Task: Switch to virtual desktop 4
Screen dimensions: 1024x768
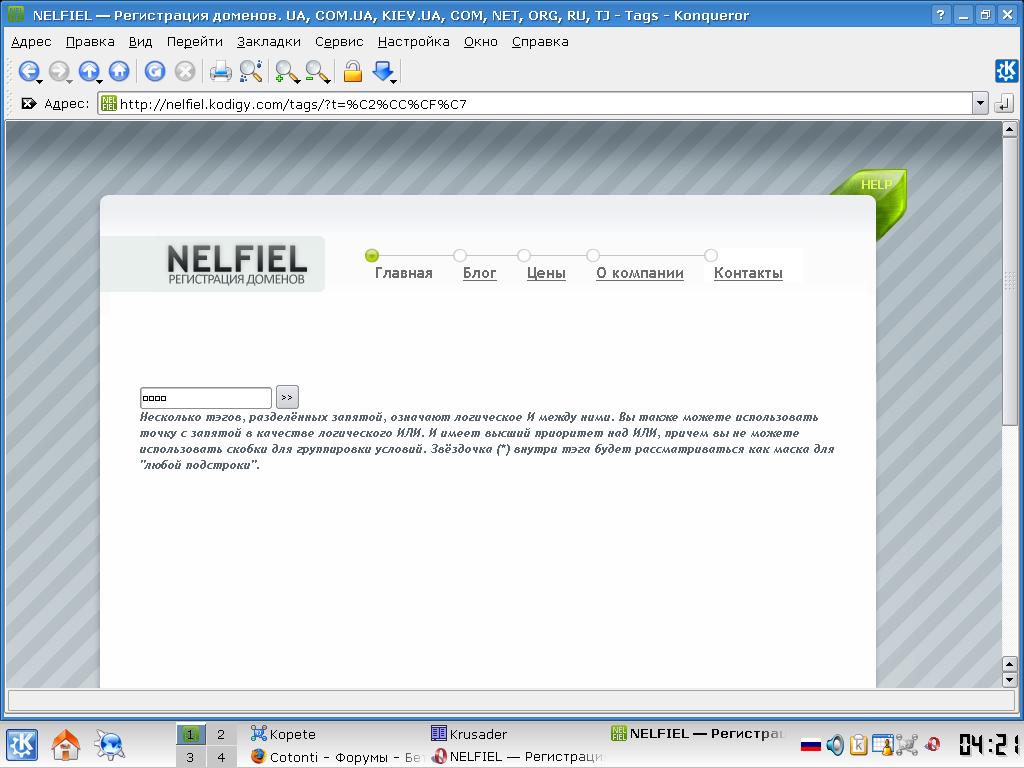Action: coord(221,757)
